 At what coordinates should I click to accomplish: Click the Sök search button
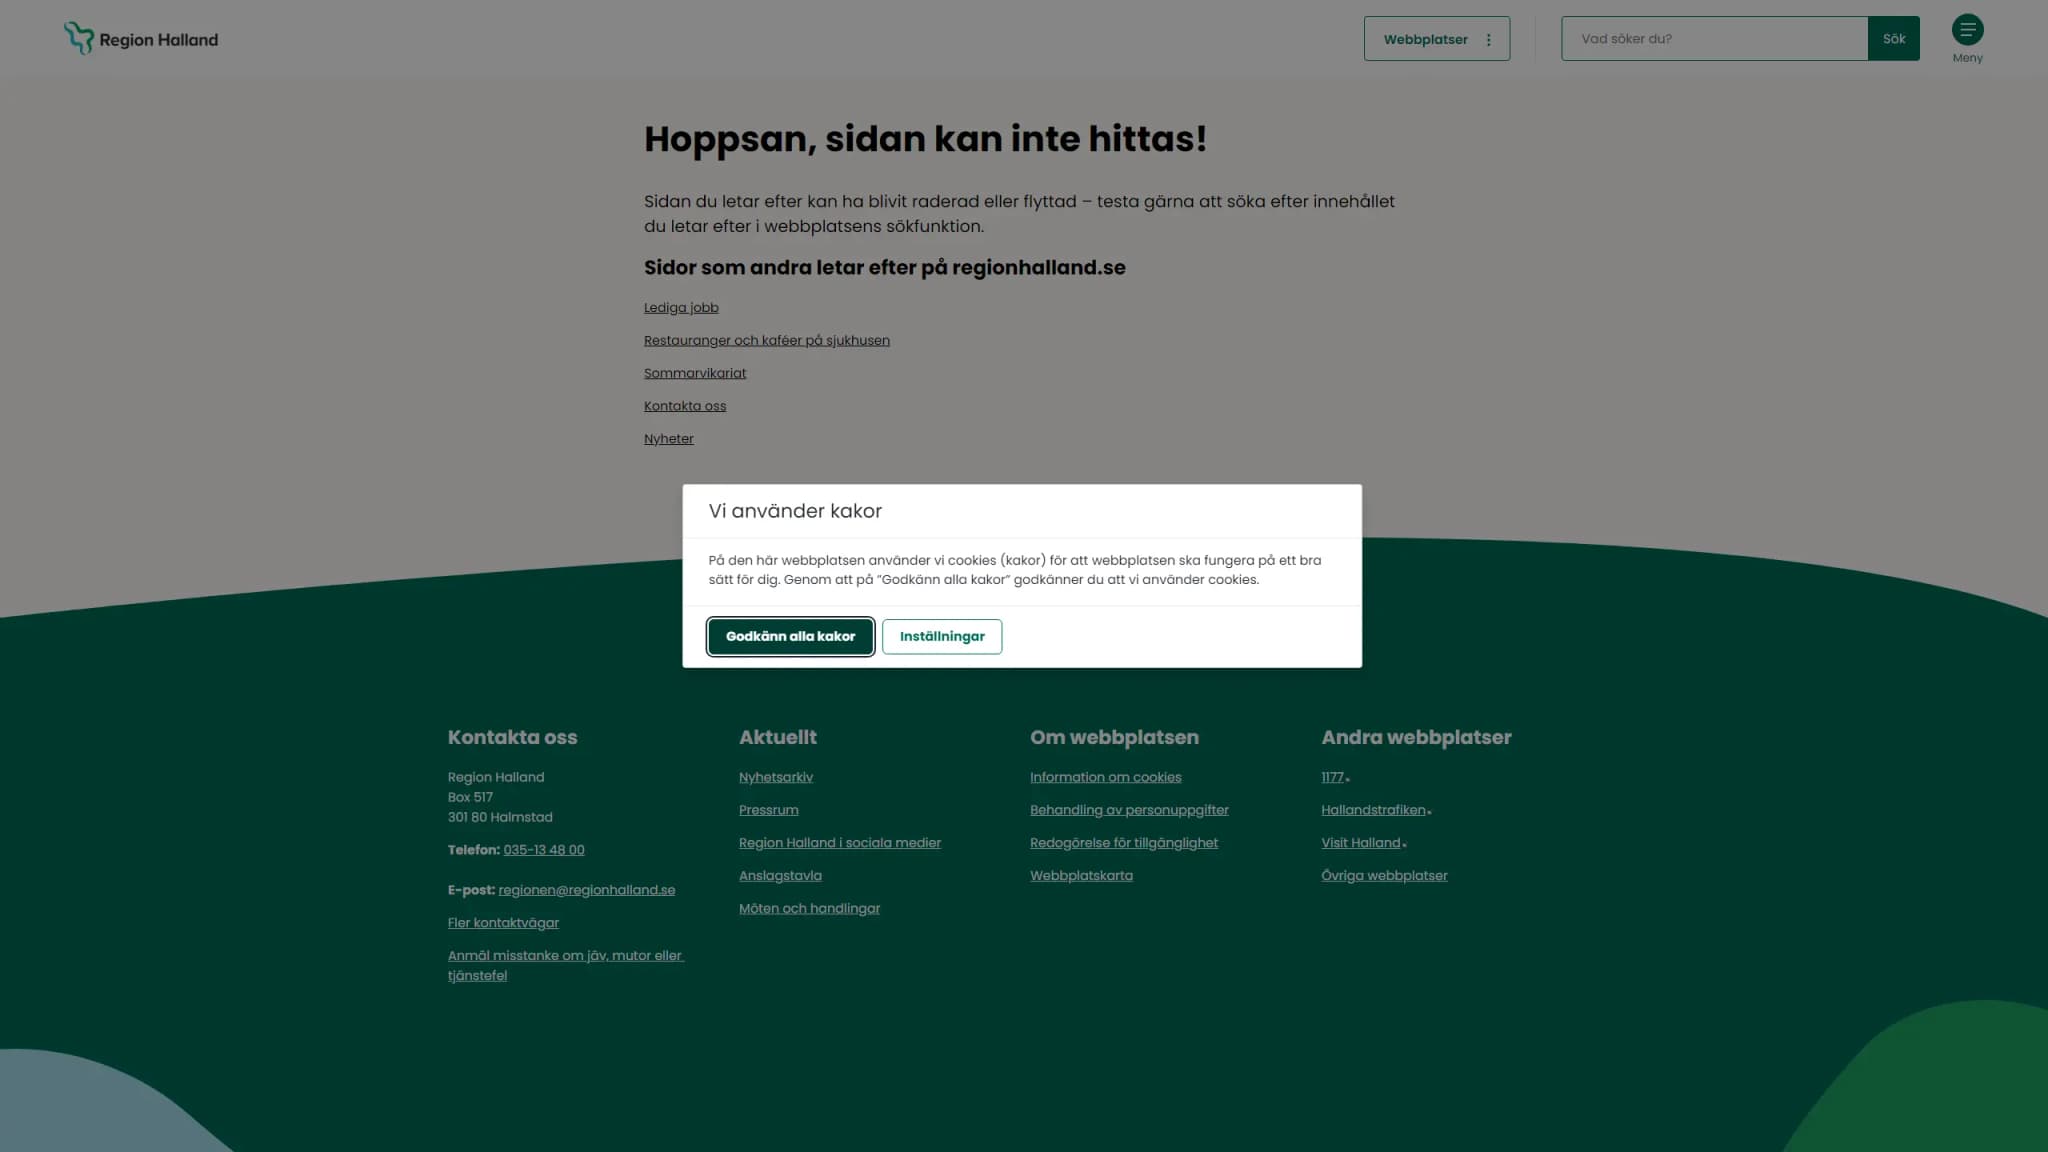point(1894,39)
